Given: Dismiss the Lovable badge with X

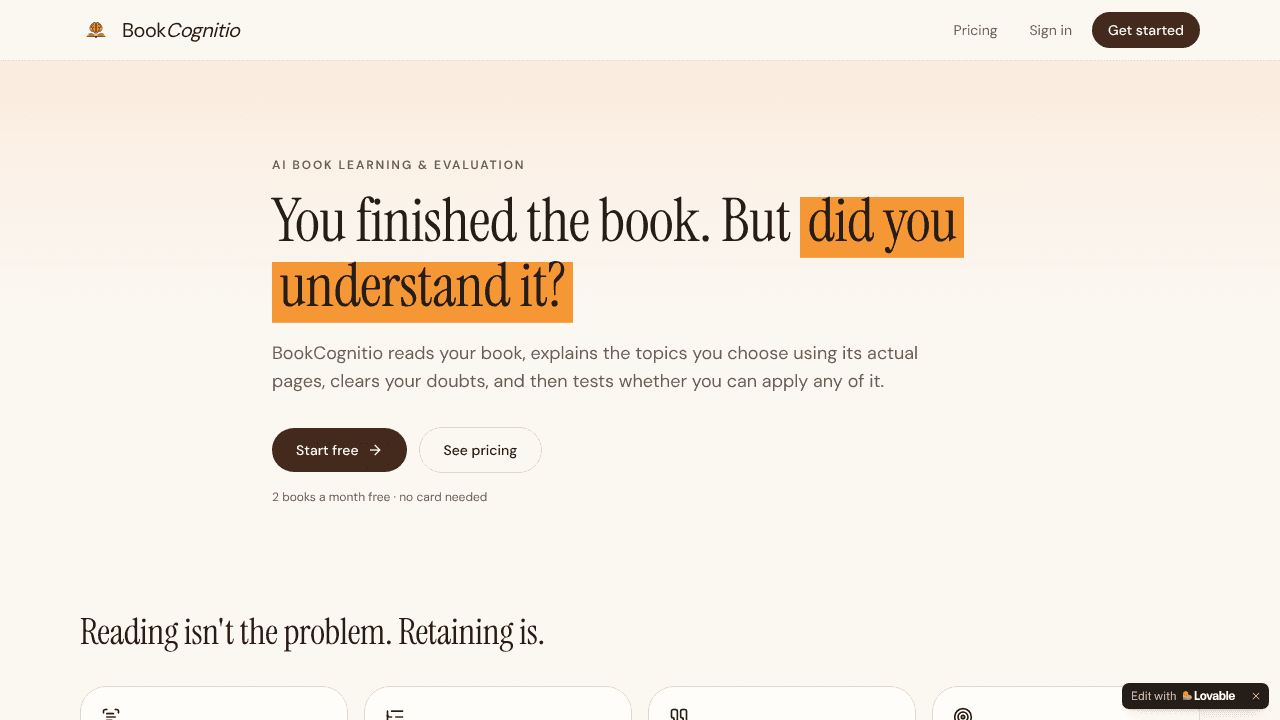Looking at the screenshot, I should point(1256,696).
